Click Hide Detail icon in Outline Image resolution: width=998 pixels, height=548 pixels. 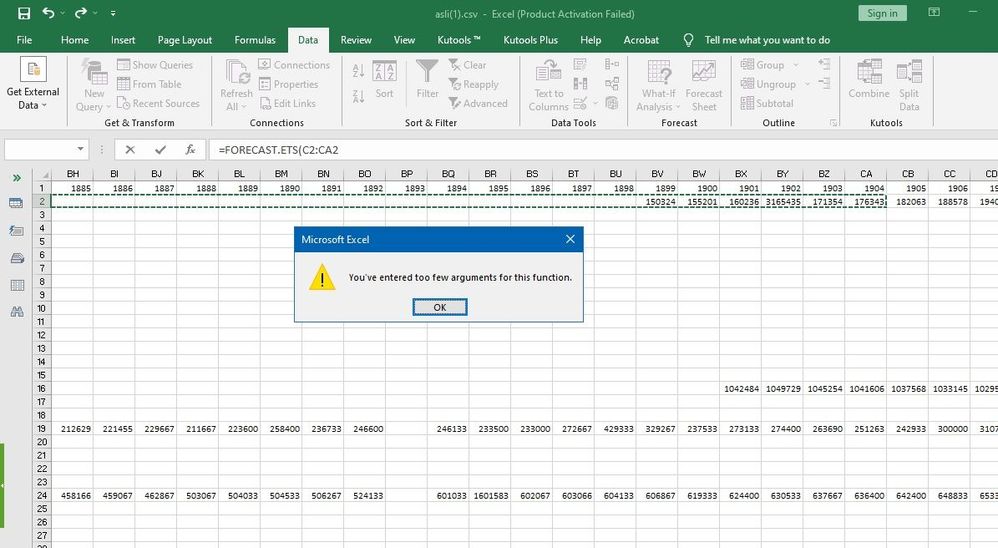[x=824, y=83]
